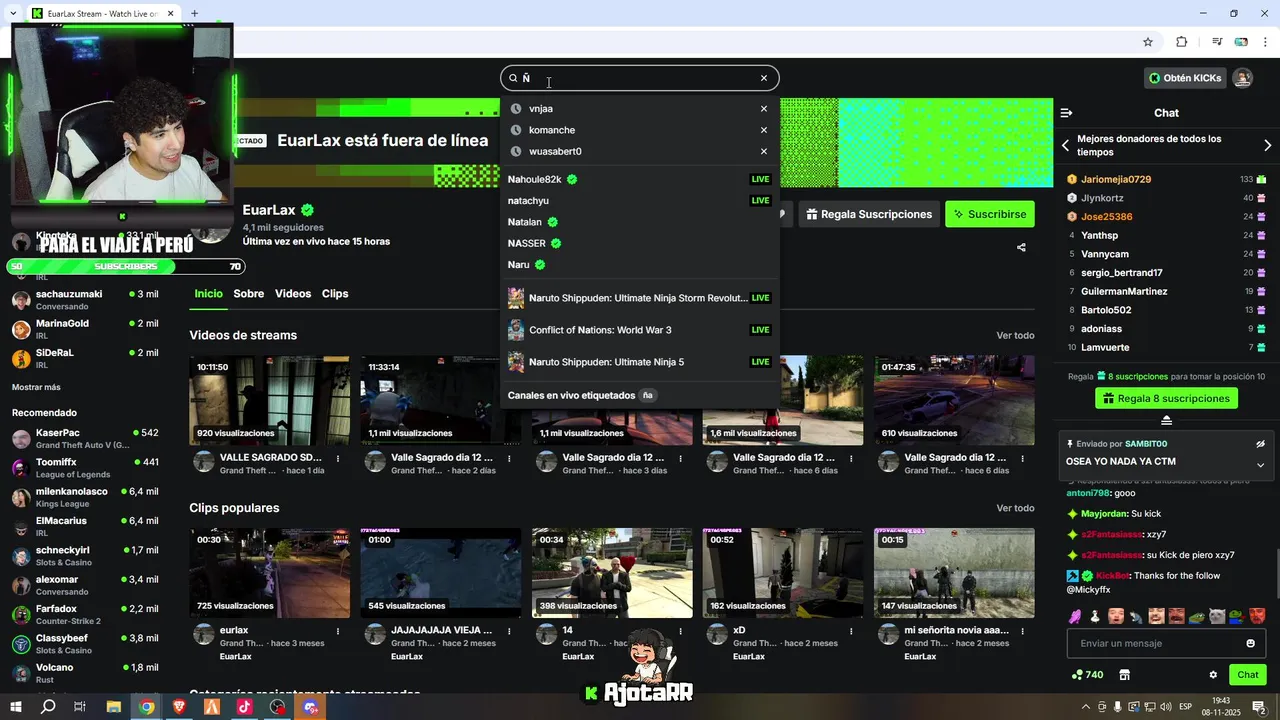1280x720 pixels.
Task: Open chat settings gear icon
Action: pos(1213,675)
